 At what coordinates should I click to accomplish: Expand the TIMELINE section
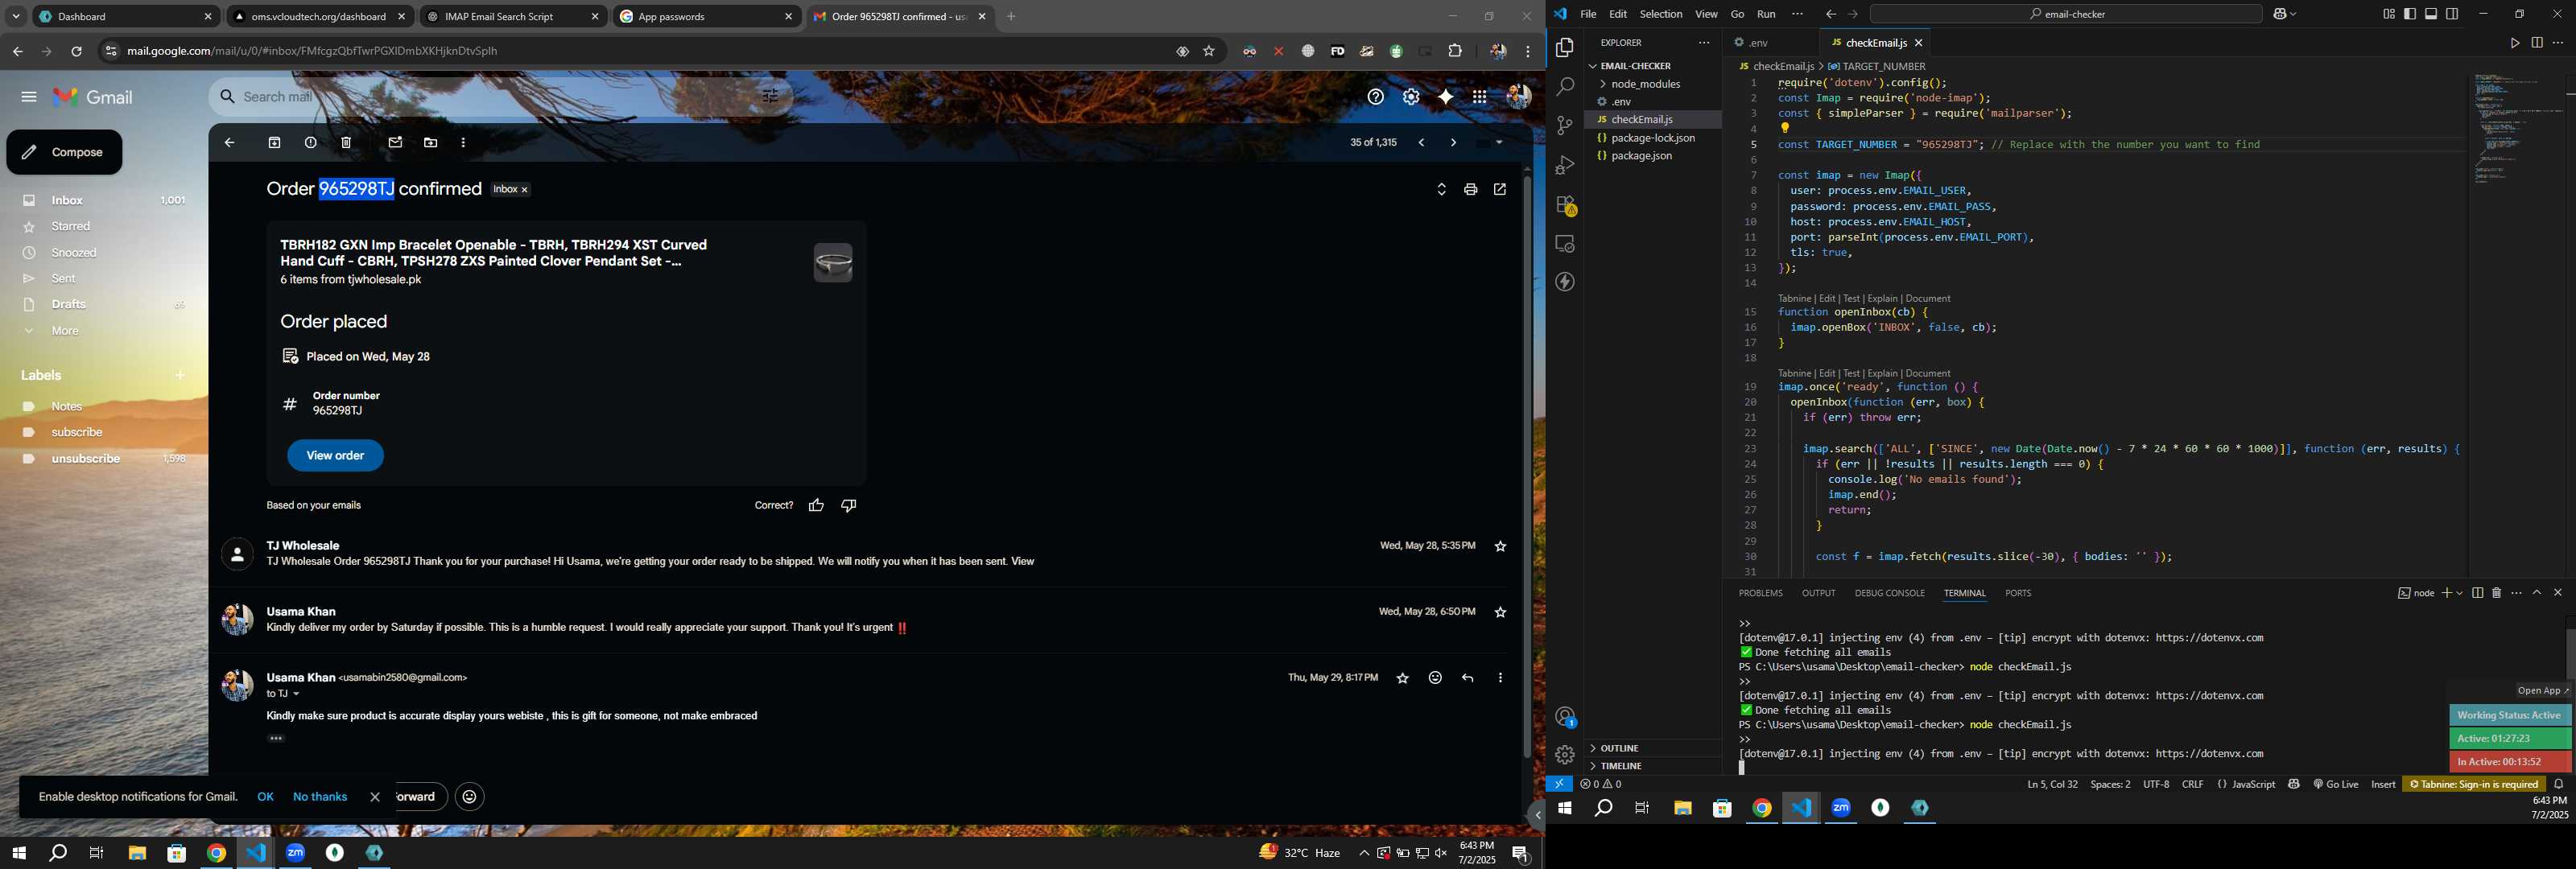[x=1621, y=766]
